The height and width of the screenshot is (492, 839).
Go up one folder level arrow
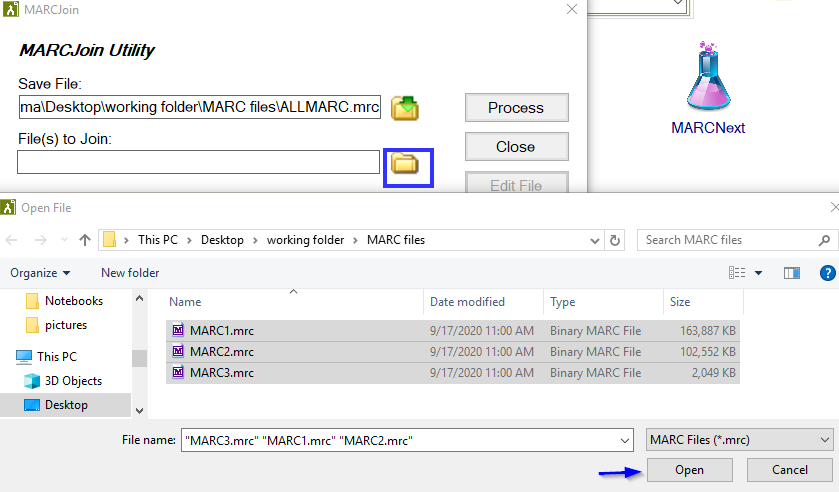tap(85, 240)
